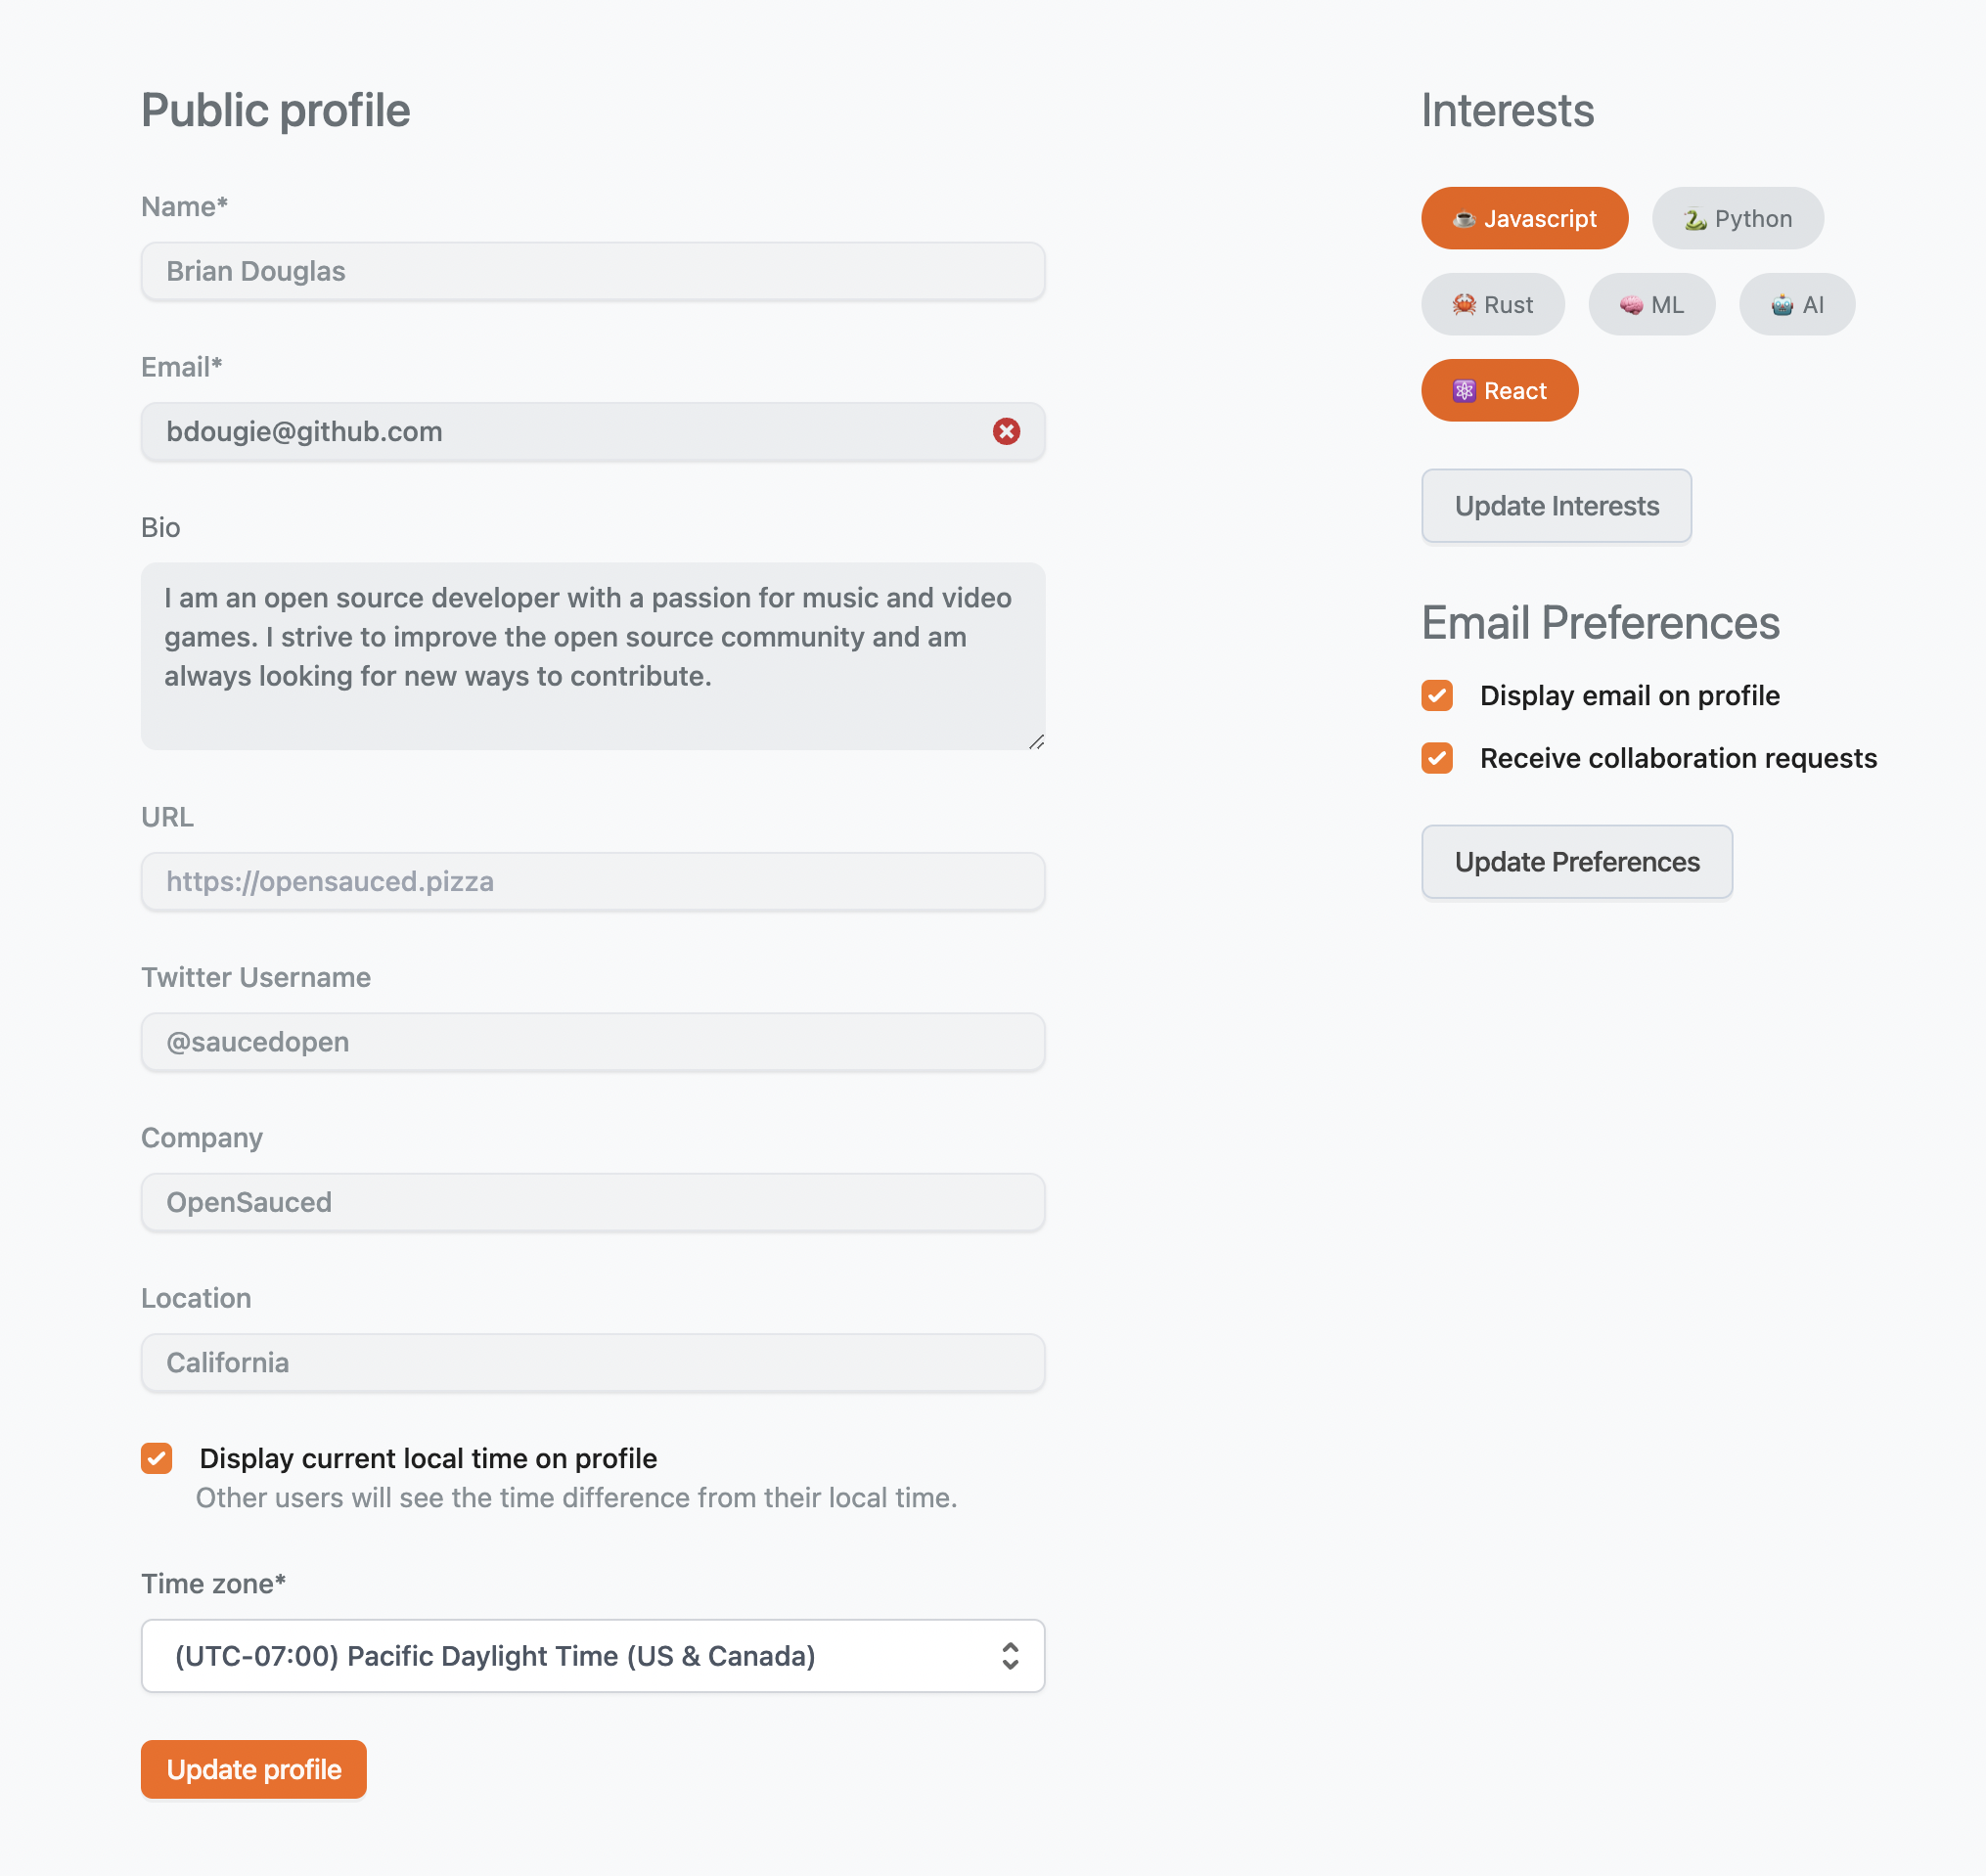Screen dimensions: 1986x1876
Task: Toggle the Rust interest
Action: coord(1493,304)
